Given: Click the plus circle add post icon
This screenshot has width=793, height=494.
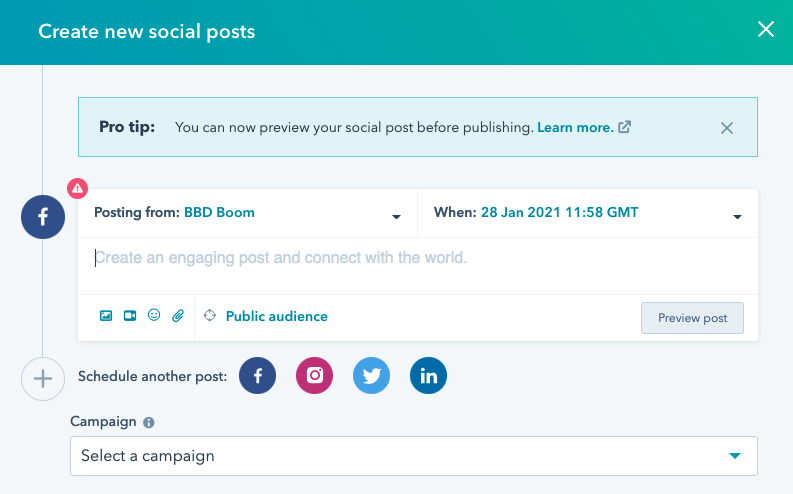Looking at the screenshot, I should coord(43,379).
